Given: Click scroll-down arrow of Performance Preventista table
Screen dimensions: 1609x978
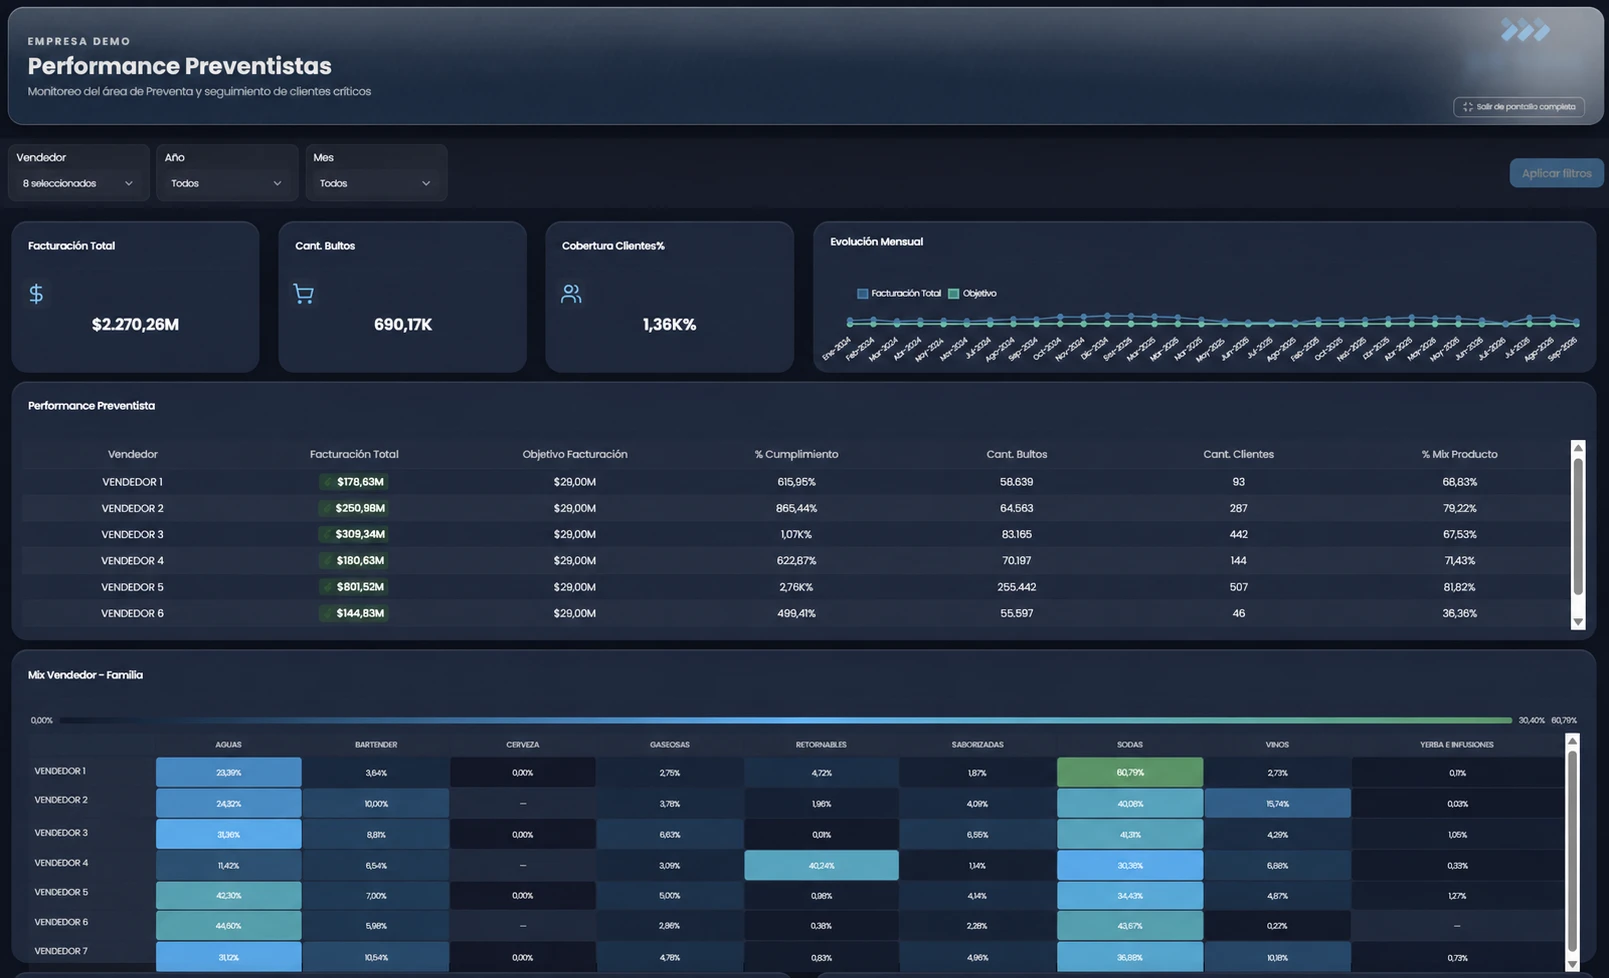Looking at the screenshot, I should [1578, 622].
